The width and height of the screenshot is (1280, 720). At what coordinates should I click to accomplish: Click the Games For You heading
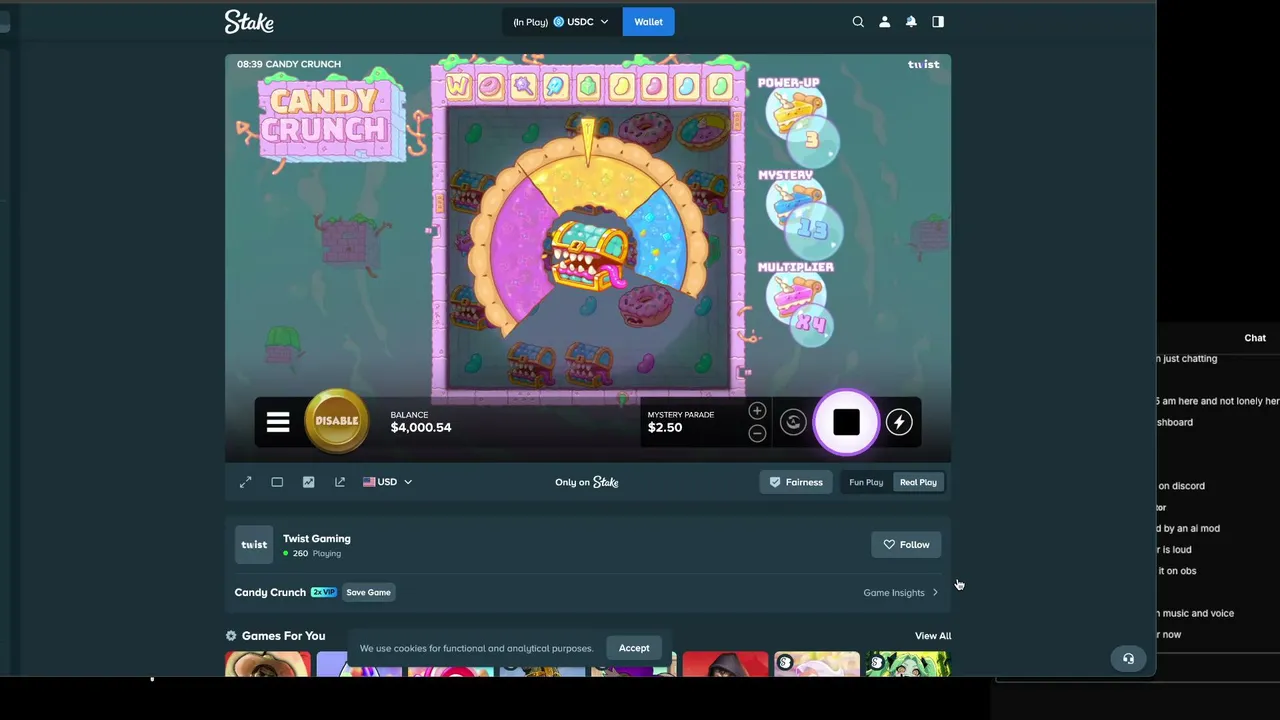(x=283, y=636)
